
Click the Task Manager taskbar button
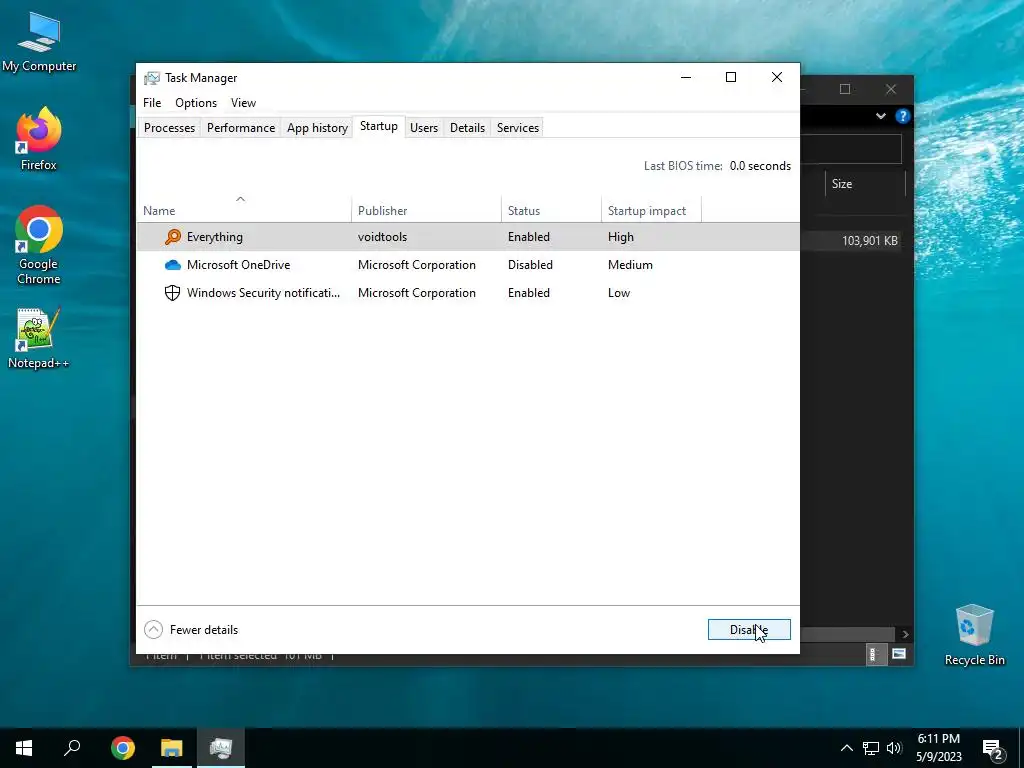pos(221,748)
